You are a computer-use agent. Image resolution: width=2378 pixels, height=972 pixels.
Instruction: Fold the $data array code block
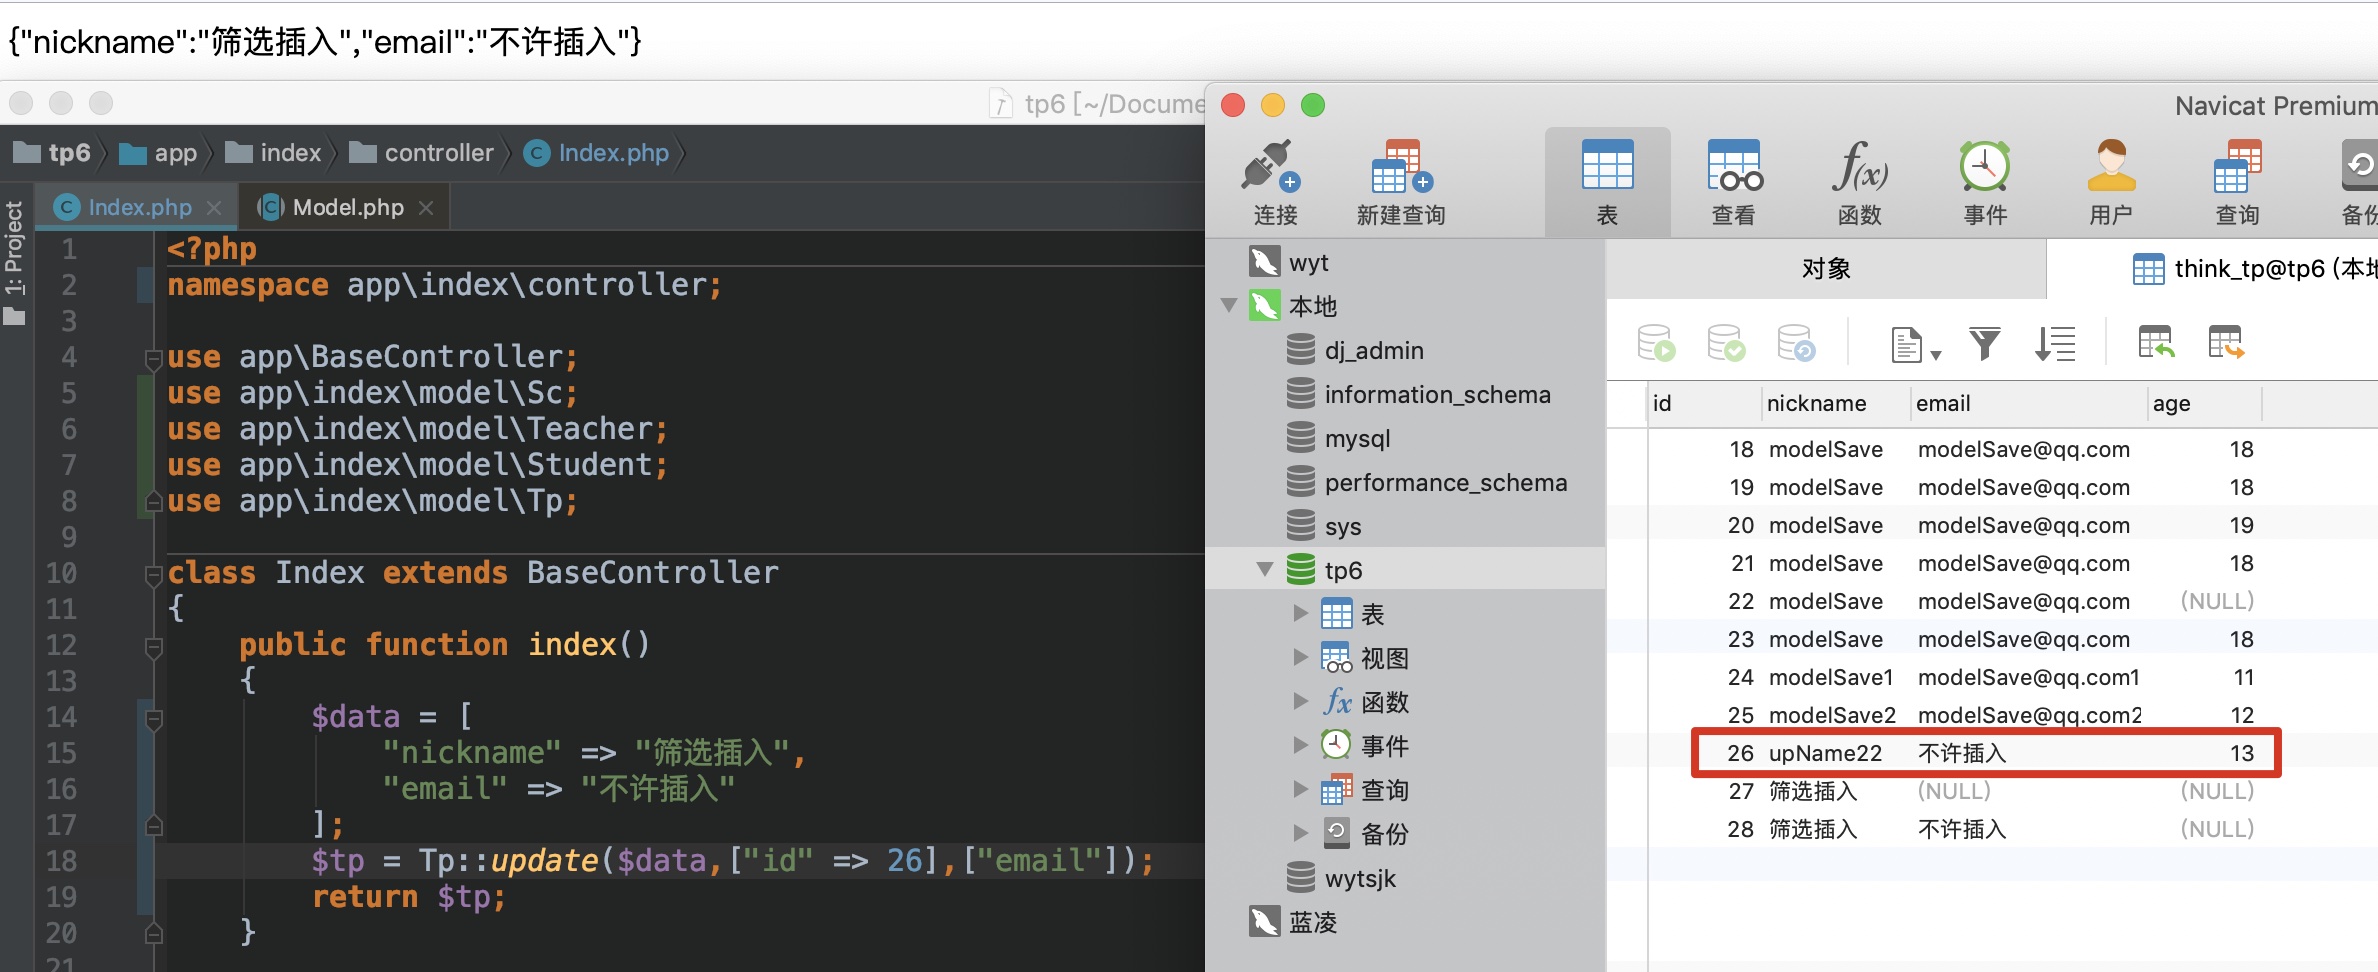pos(154,719)
